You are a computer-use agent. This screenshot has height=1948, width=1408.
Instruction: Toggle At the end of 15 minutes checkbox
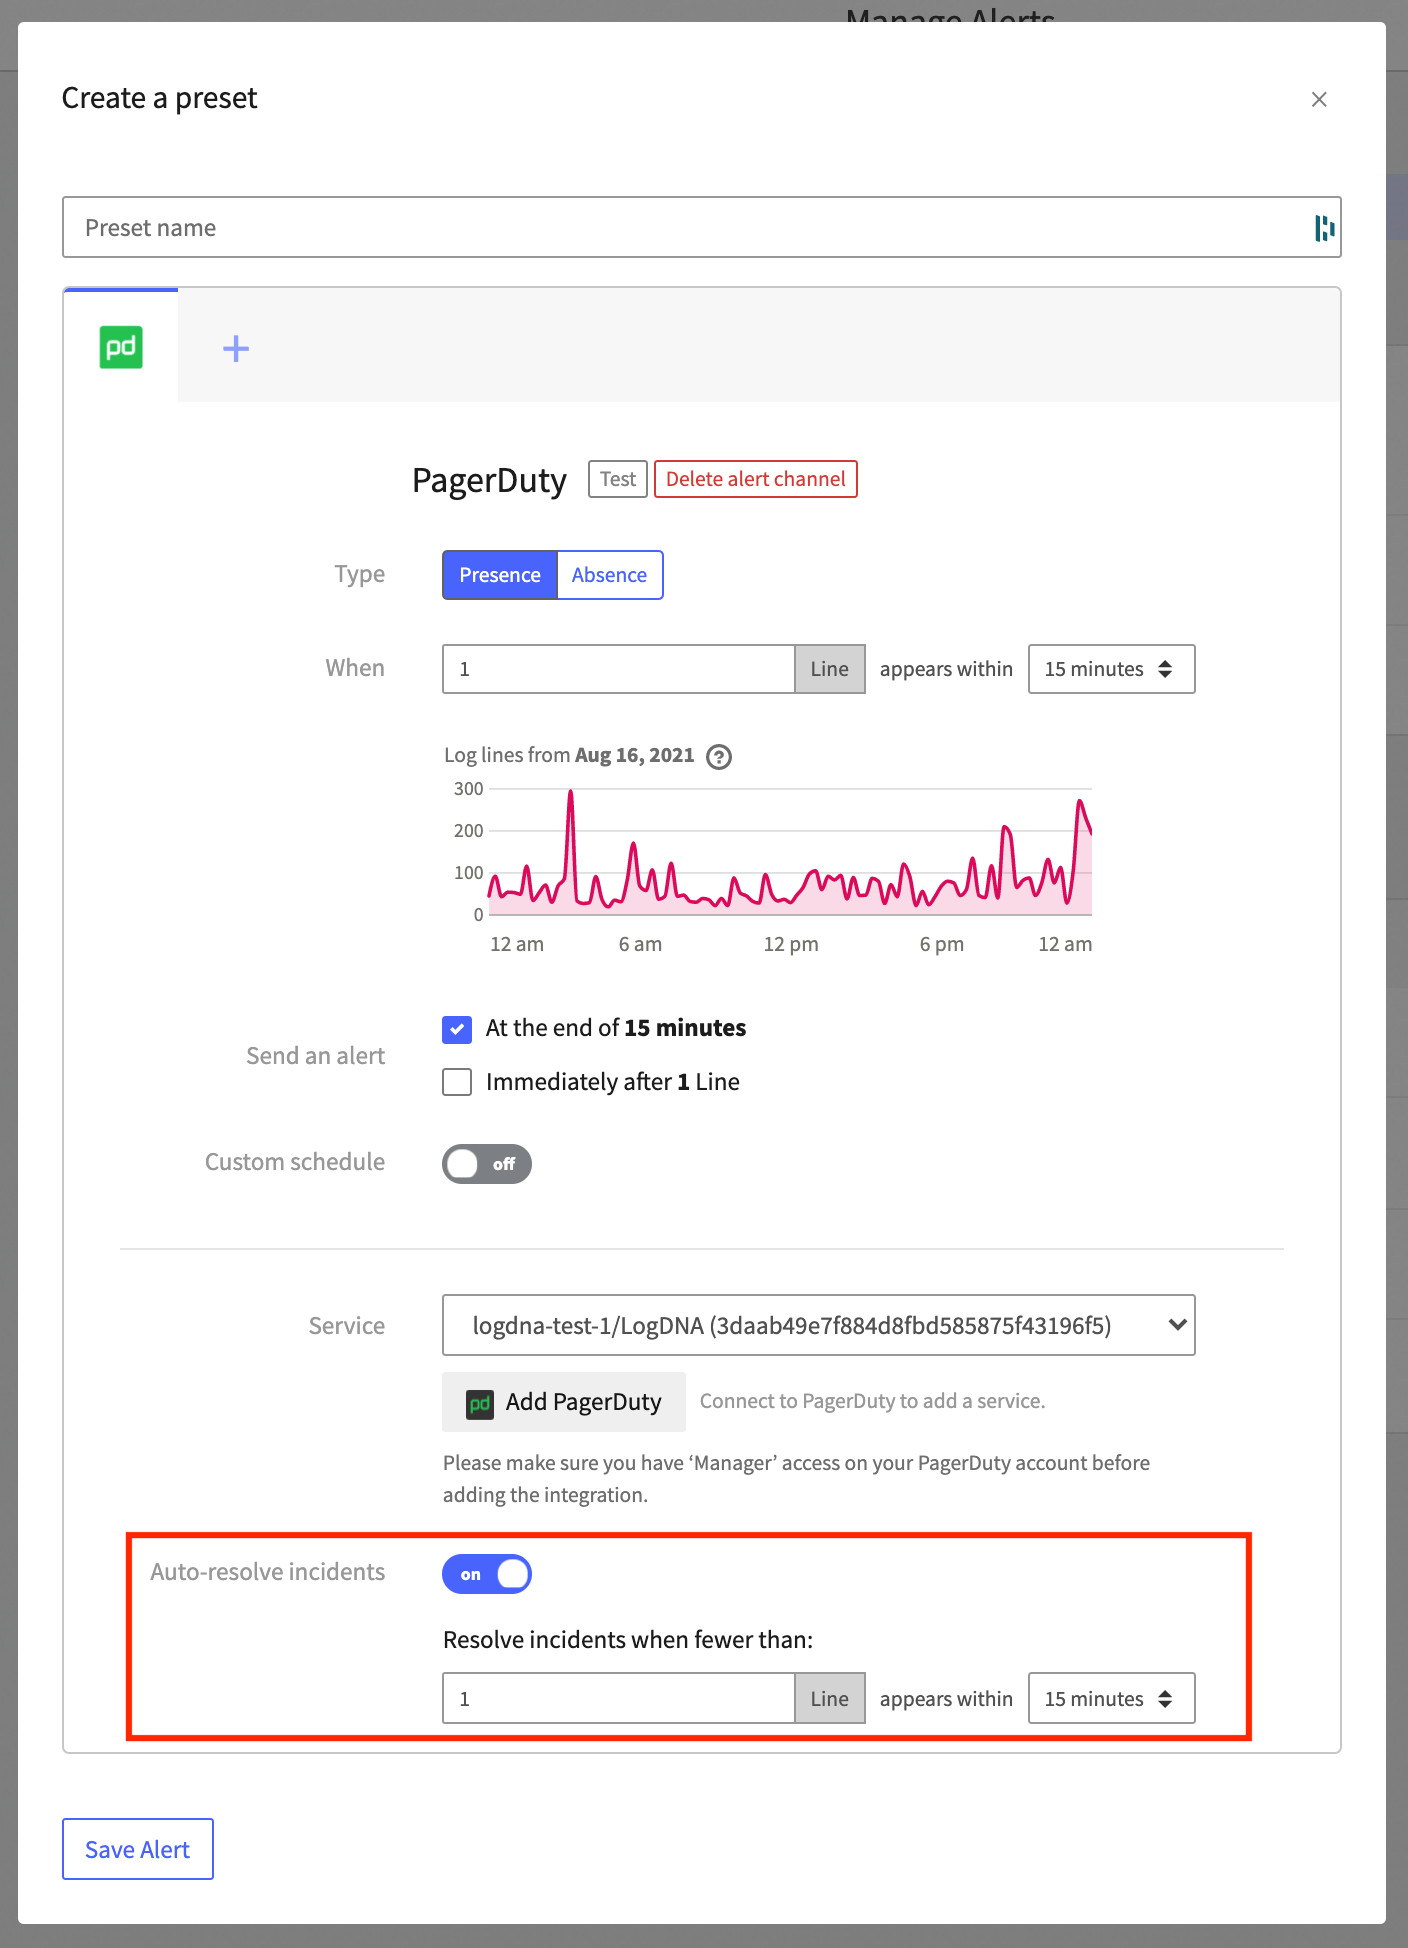pos(457,1029)
